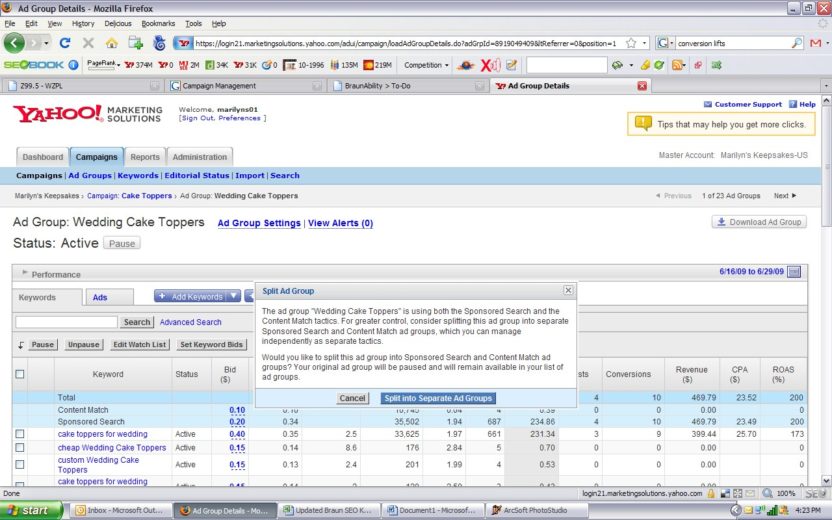Pause the active ad group status
The width and height of the screenshot is (832, 520).
tap(122, 244)
